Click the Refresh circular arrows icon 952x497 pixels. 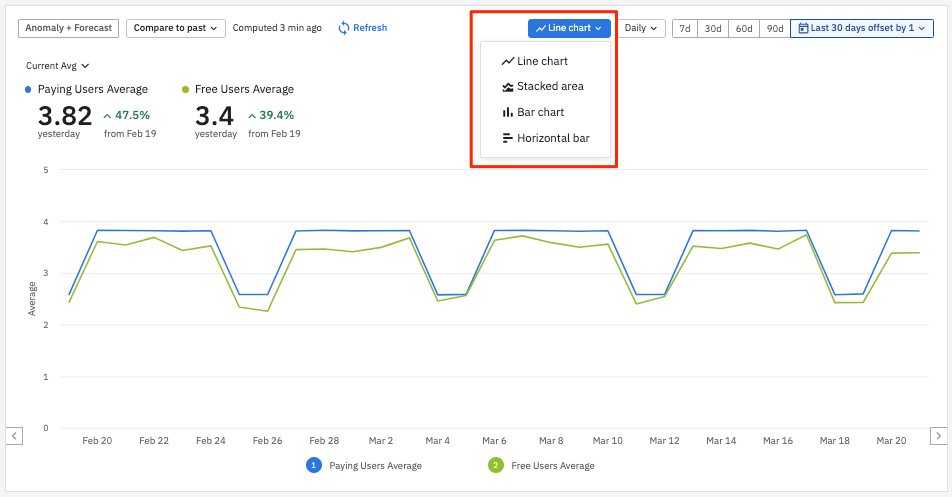tap(344, 28)
